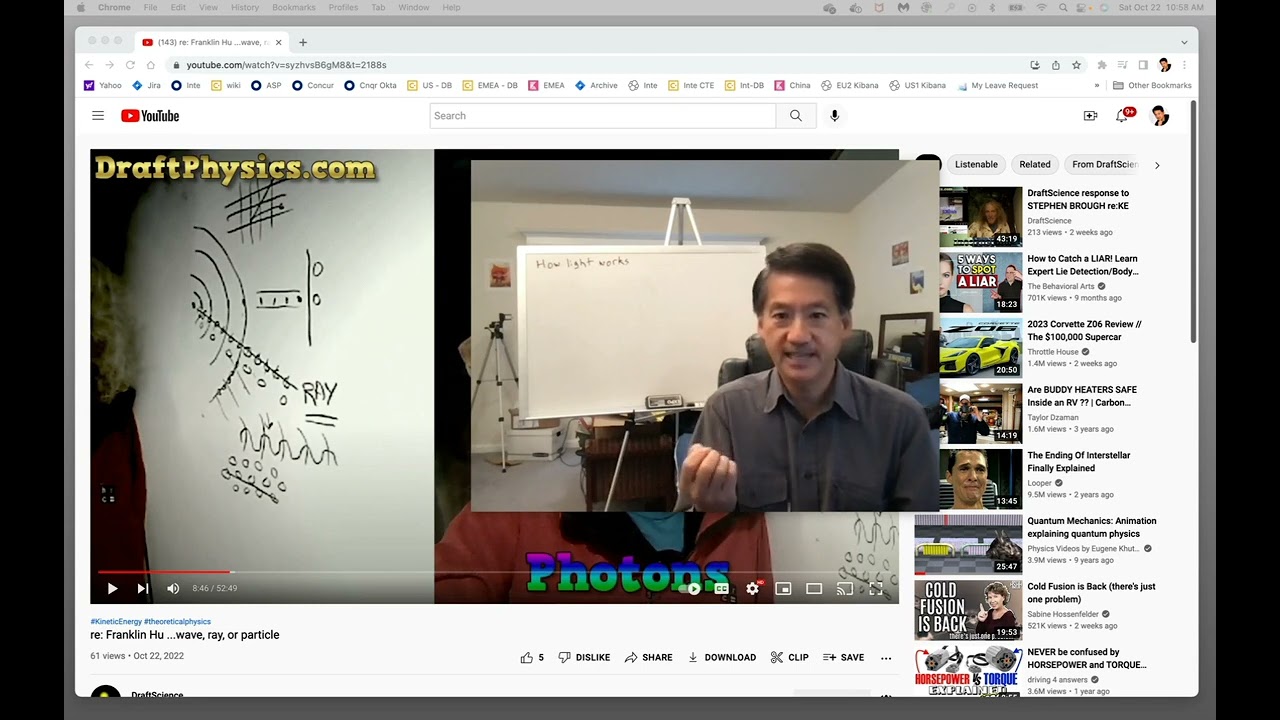Click the address bar URL
Image resolution: width=1280 pixels, height=720 pixels.
click(286, 65)
